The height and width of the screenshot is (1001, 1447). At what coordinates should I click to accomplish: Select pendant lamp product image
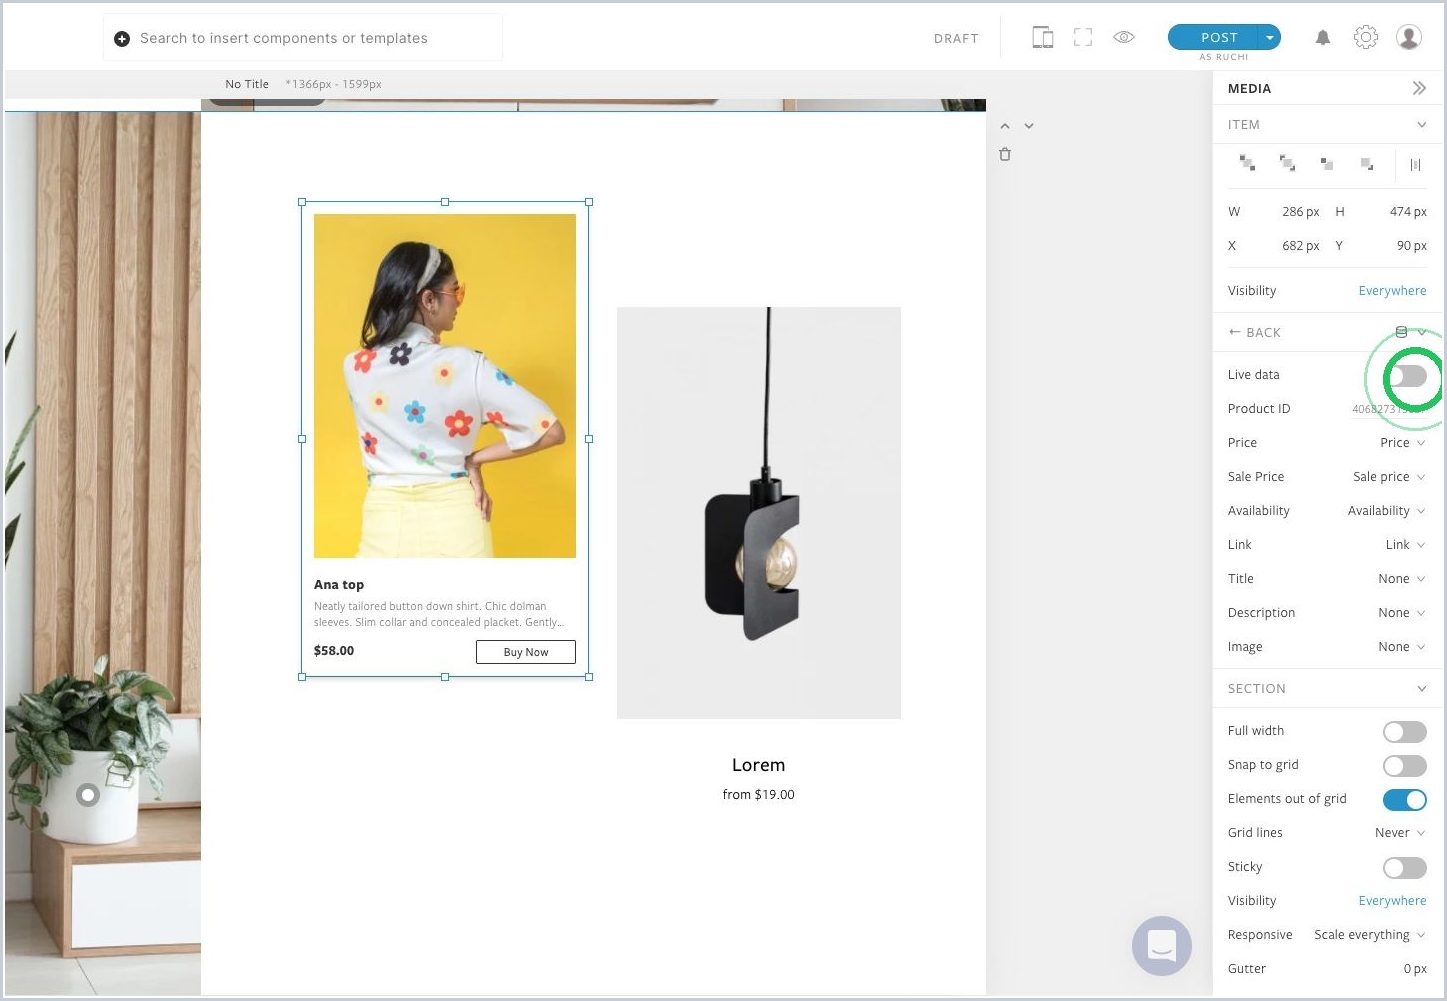759,513
